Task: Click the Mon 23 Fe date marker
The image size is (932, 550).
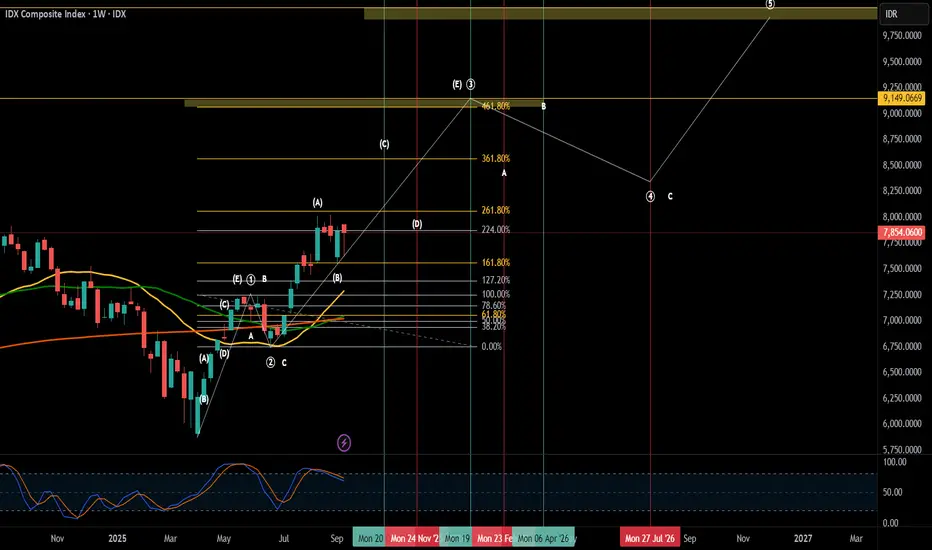Action: tap(492, 538)
